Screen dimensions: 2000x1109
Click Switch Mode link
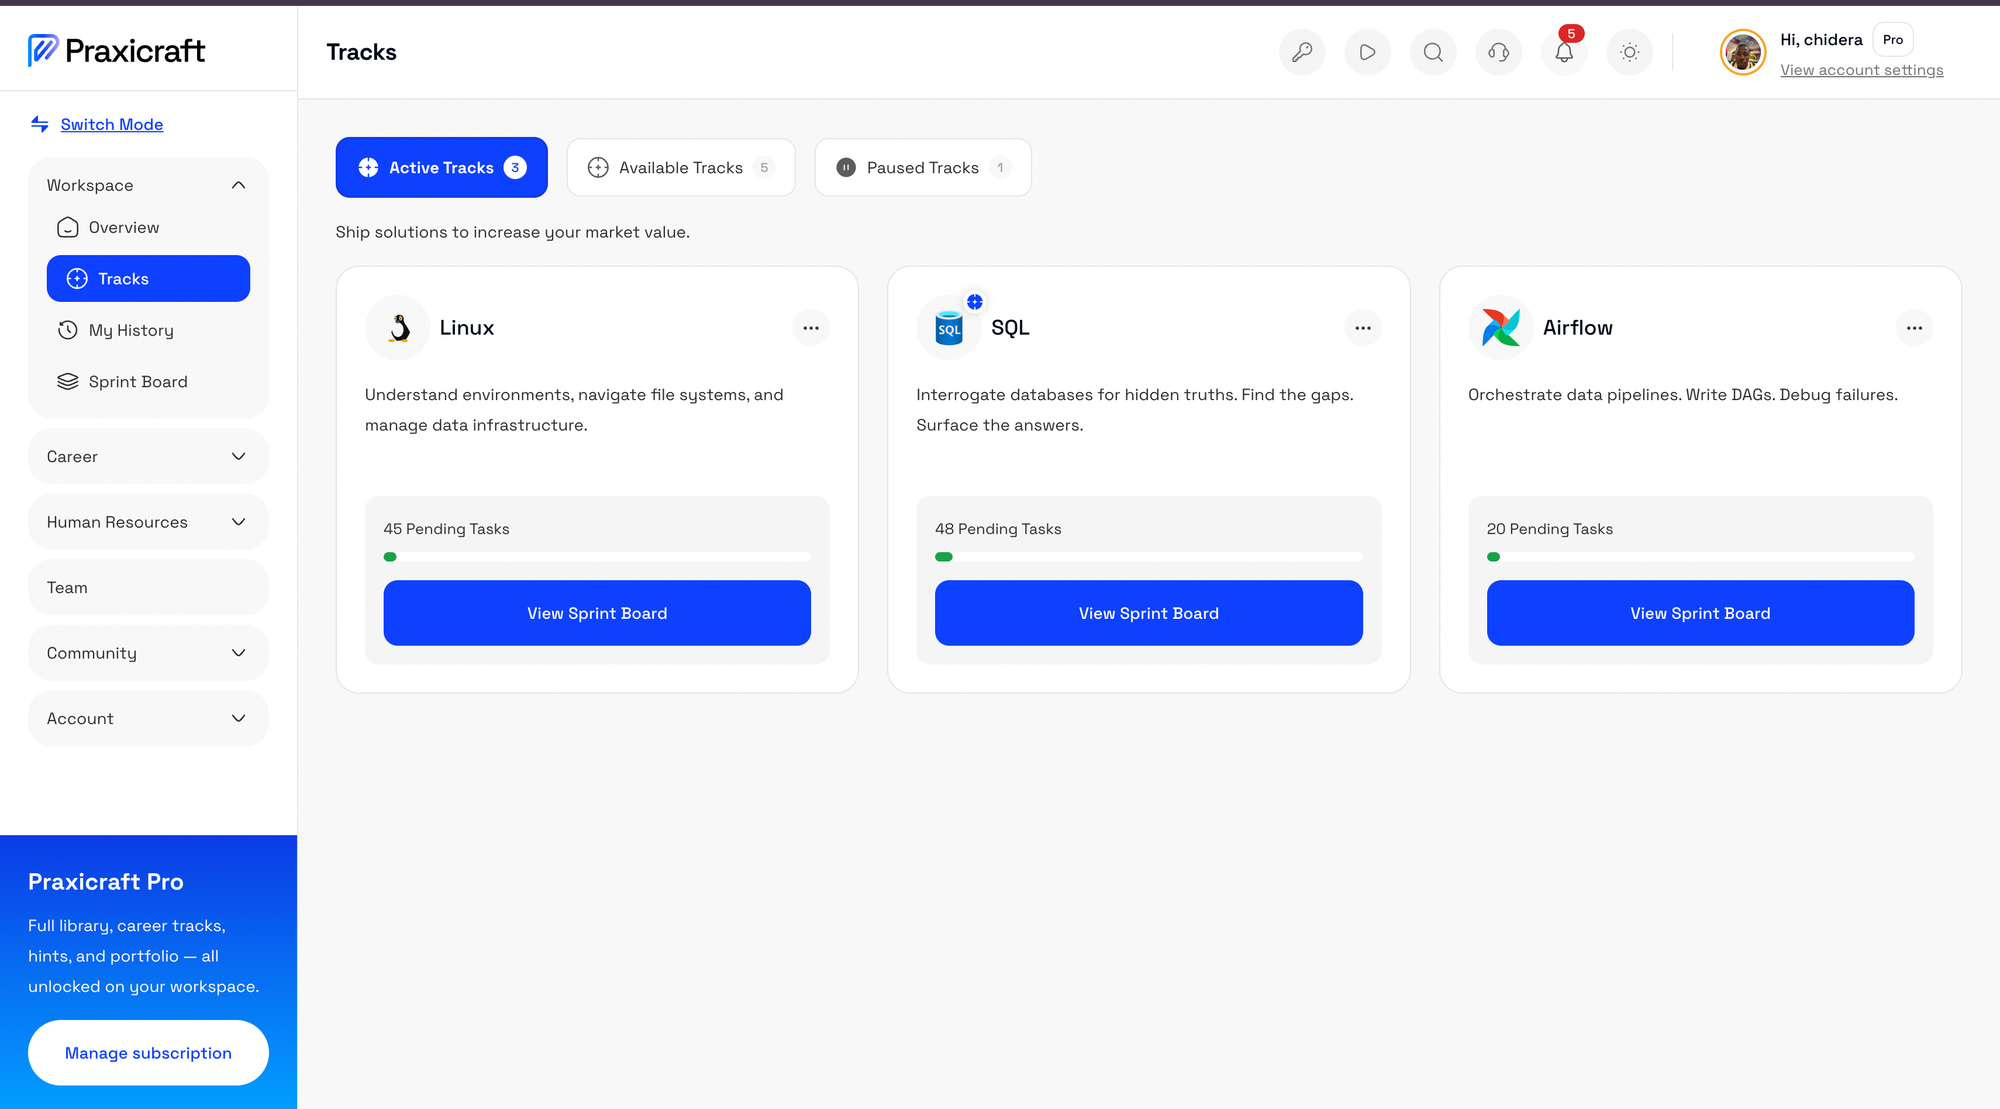pyautogui.click(x=112, y=124)
